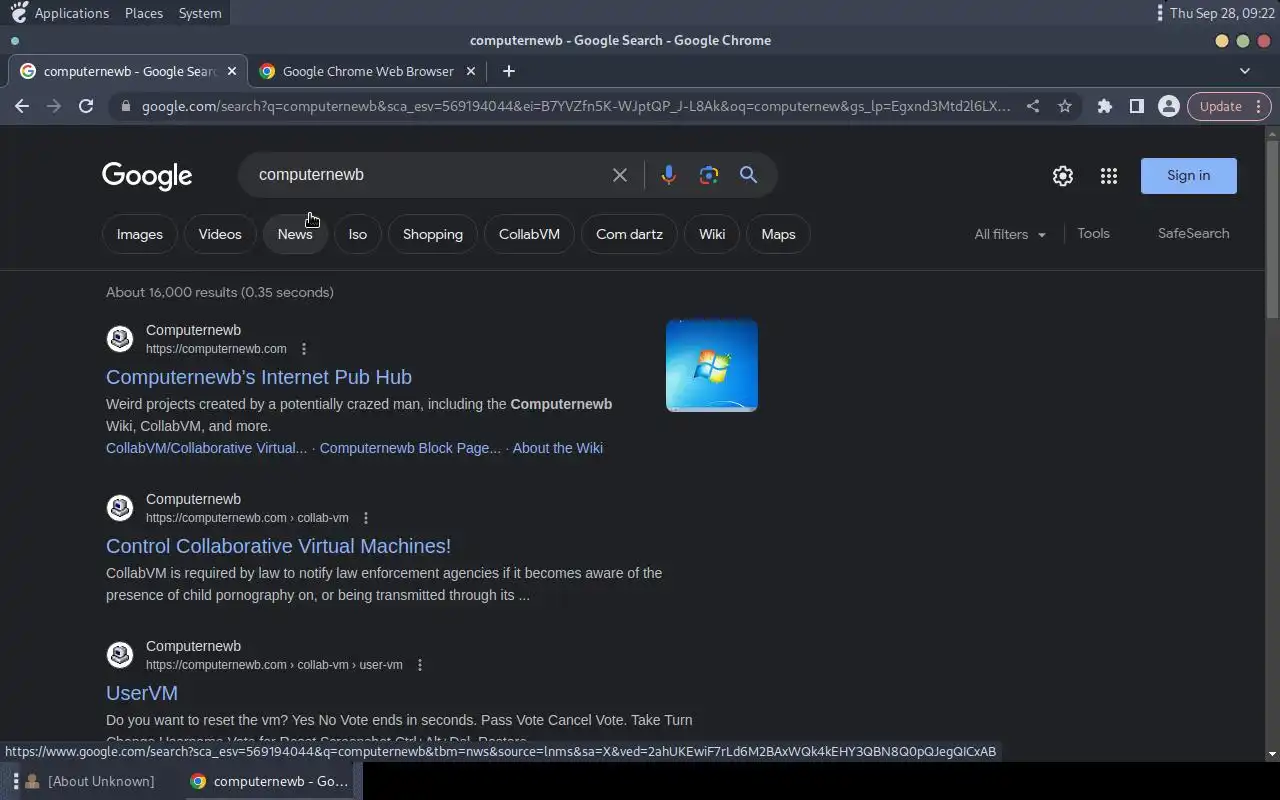Filter results by Videos
Image resolution: width=1280 pixels, height=800 pixels.
pos(220,234)
